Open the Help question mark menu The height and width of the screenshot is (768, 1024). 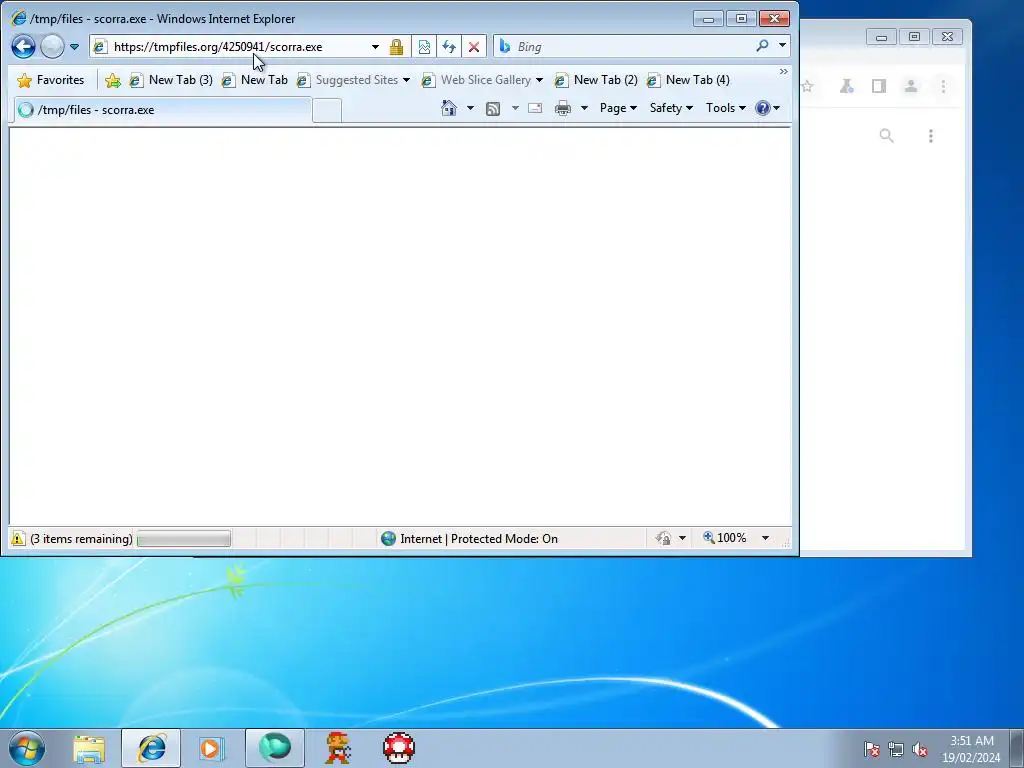(x=767, y=108)
